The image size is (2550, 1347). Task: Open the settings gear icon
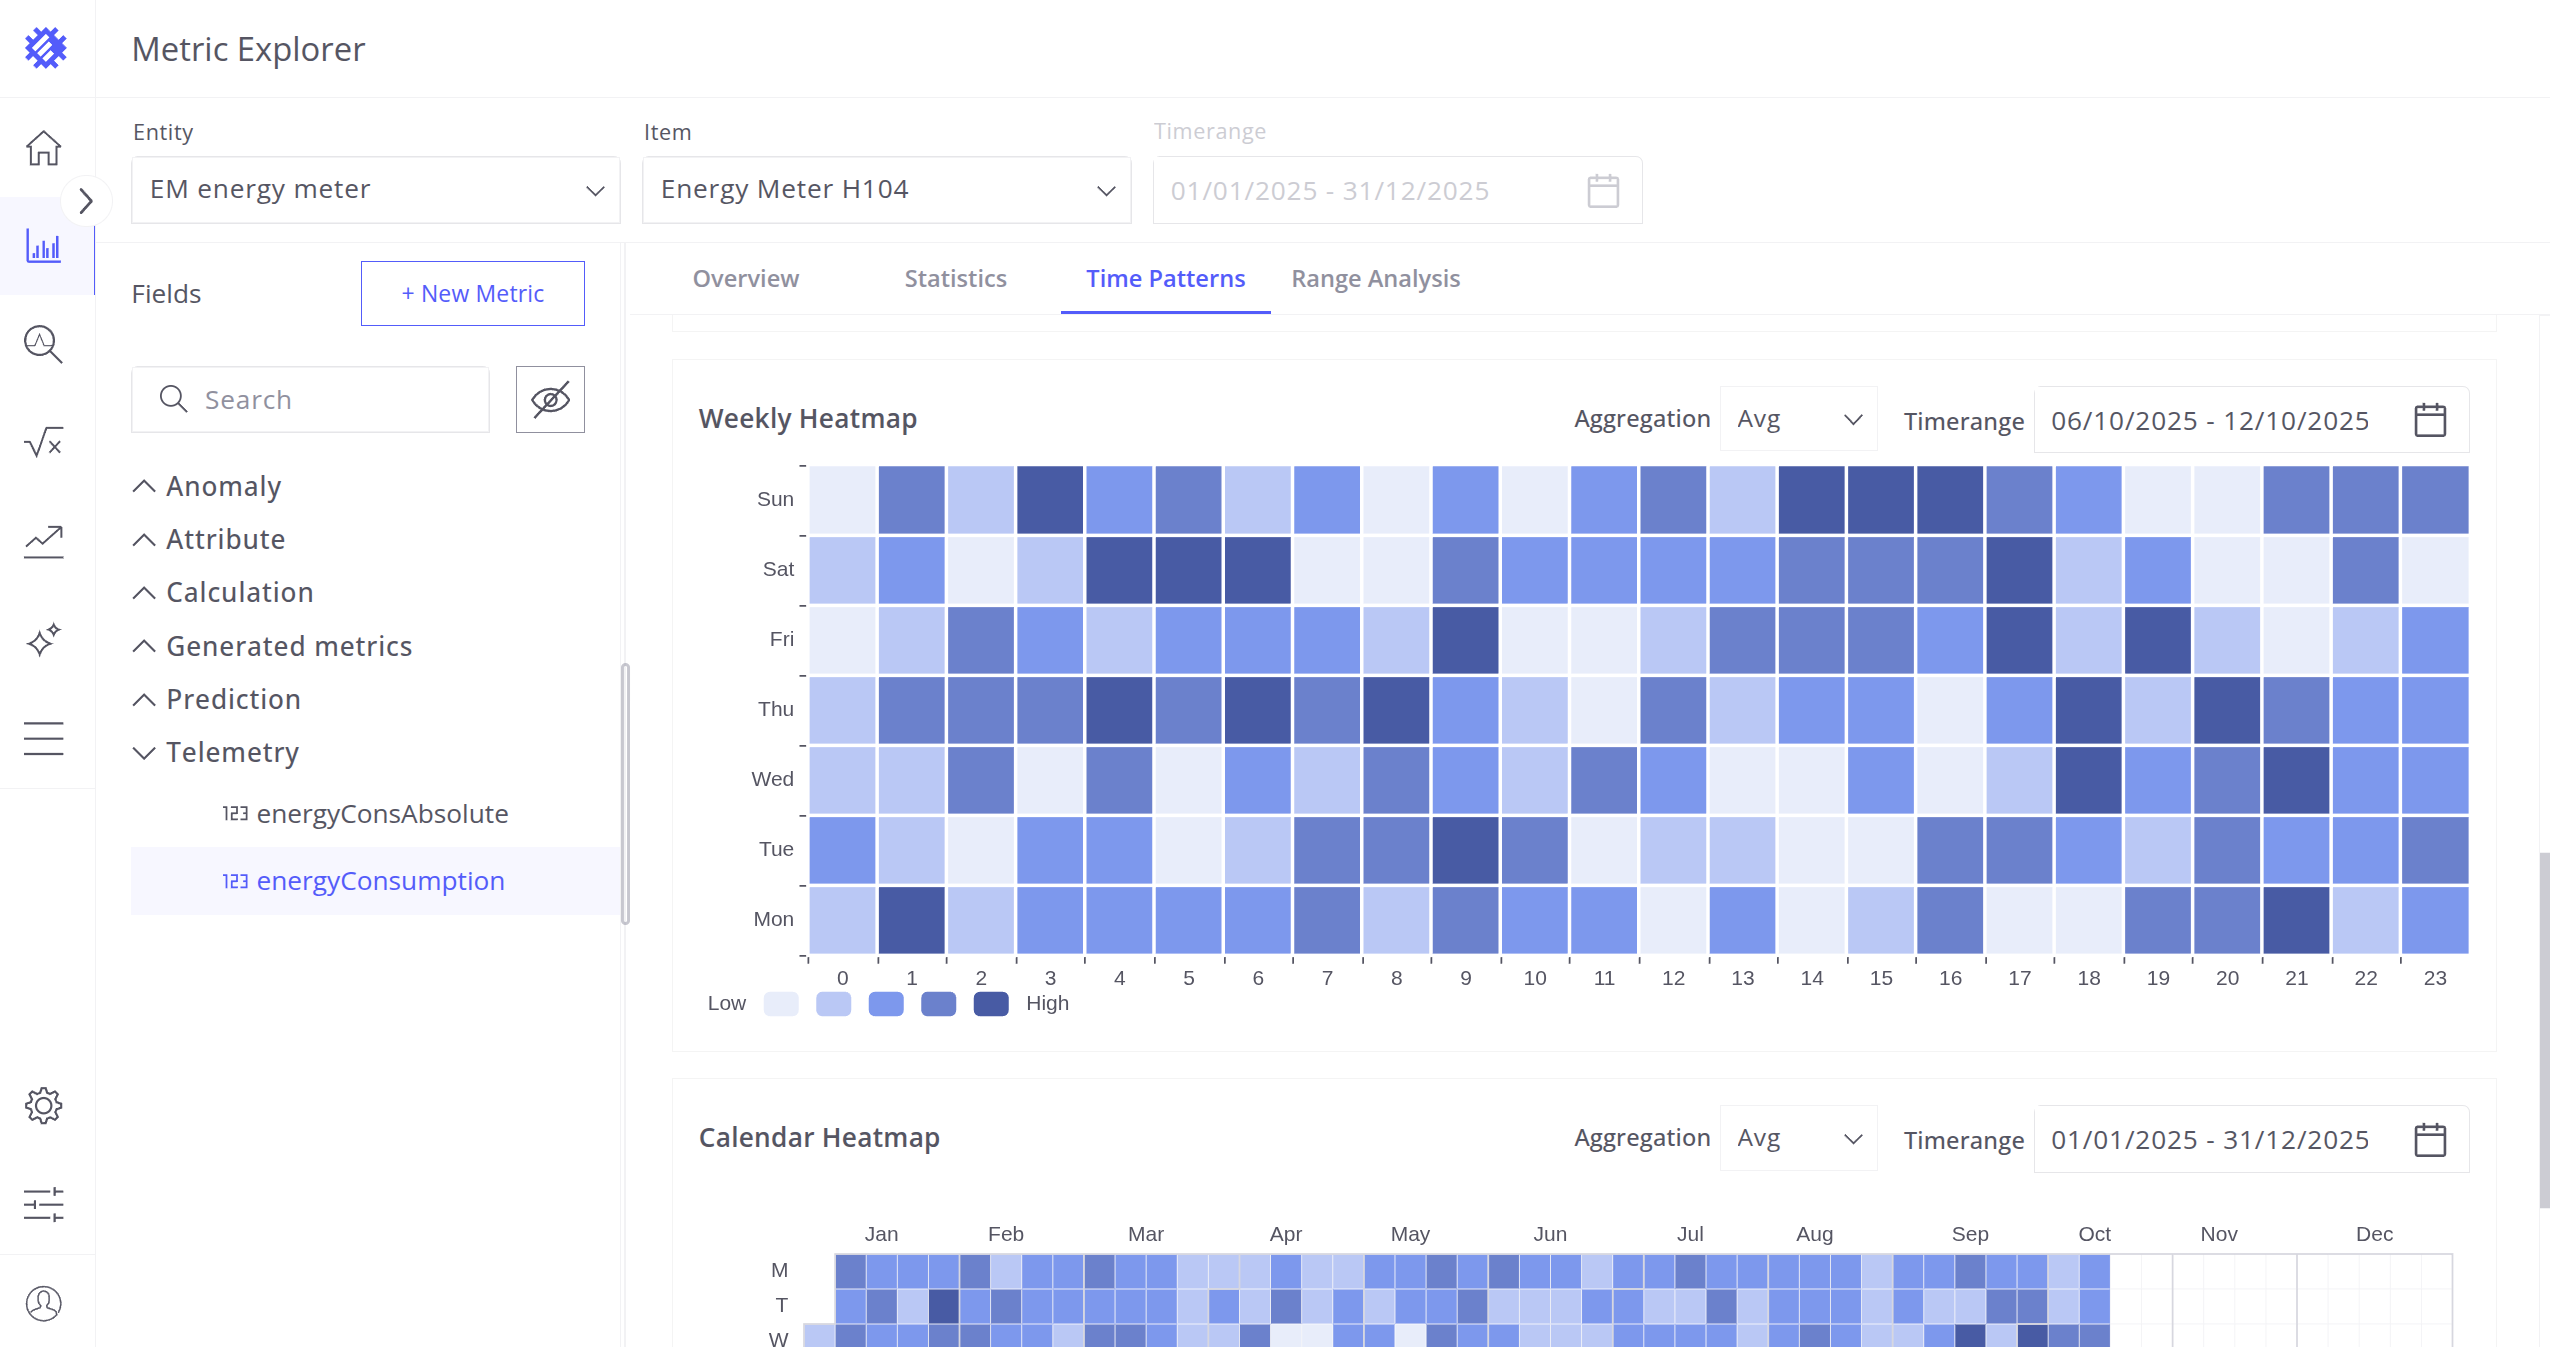pos(44,1106)
